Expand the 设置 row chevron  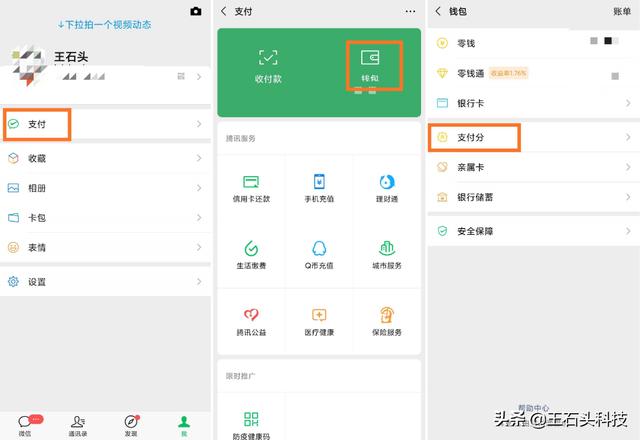[199, 282]
